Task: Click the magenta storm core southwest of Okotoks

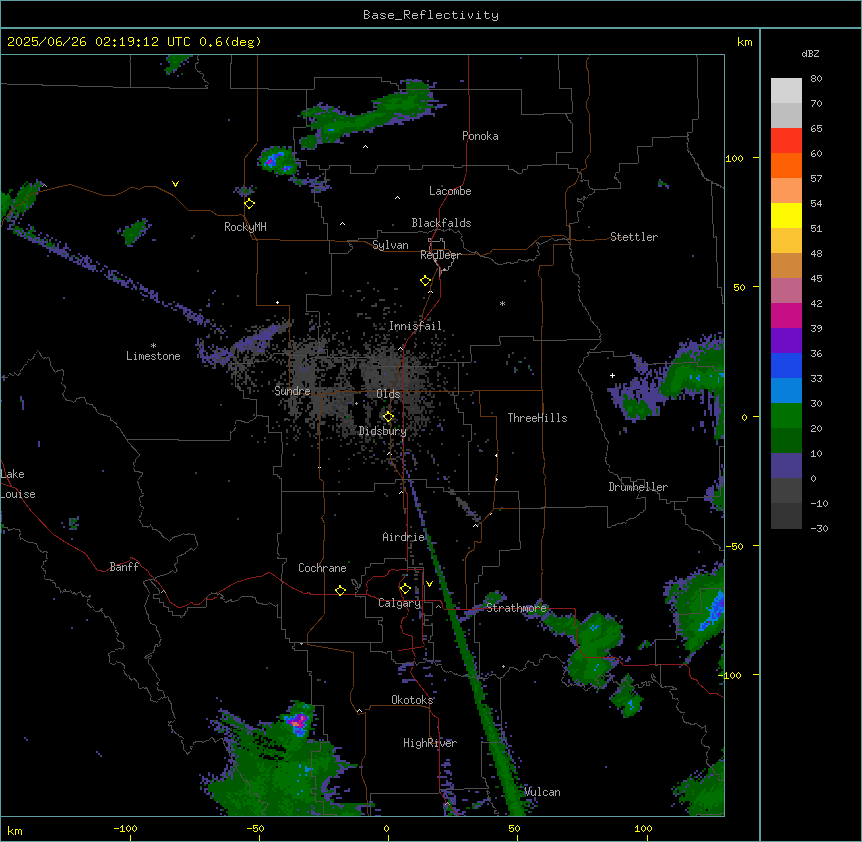Action: 299,722
